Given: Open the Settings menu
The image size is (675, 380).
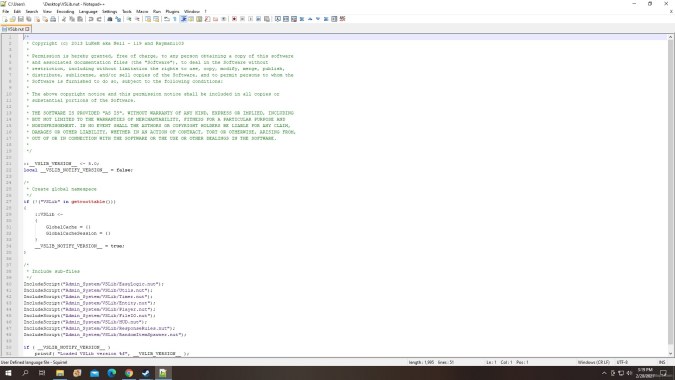Looking at the screenshot, I should pyautogui.click(x=109, y=12).
